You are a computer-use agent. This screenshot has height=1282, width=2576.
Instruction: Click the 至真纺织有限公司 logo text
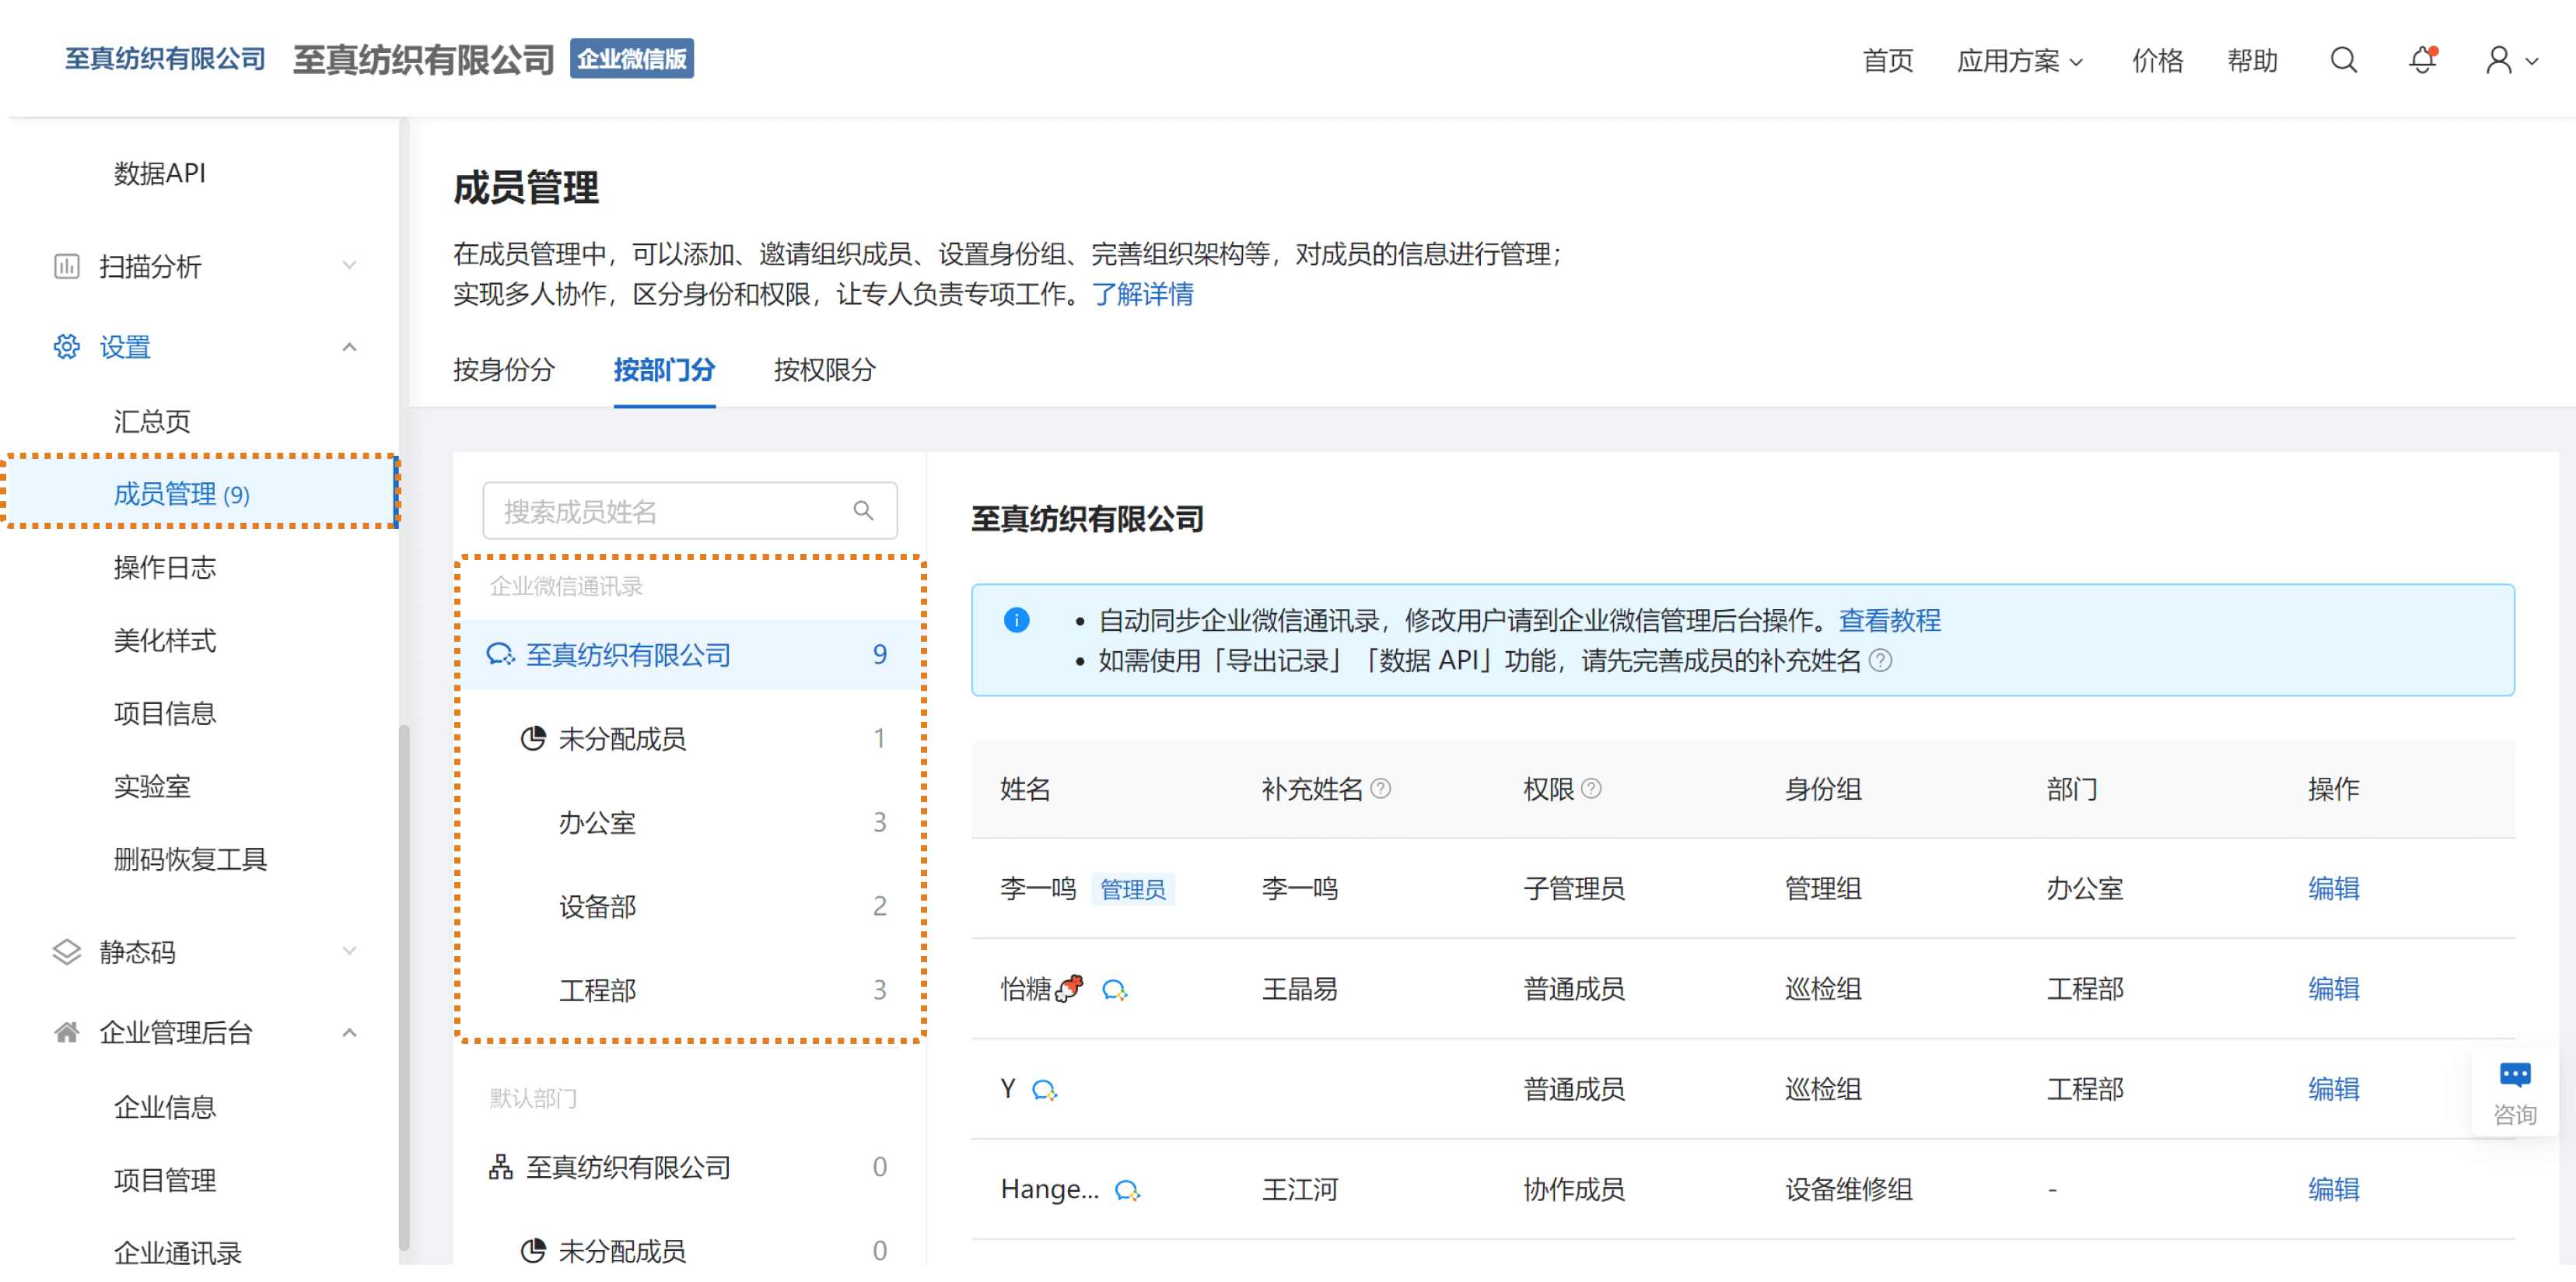click(166, 59)
